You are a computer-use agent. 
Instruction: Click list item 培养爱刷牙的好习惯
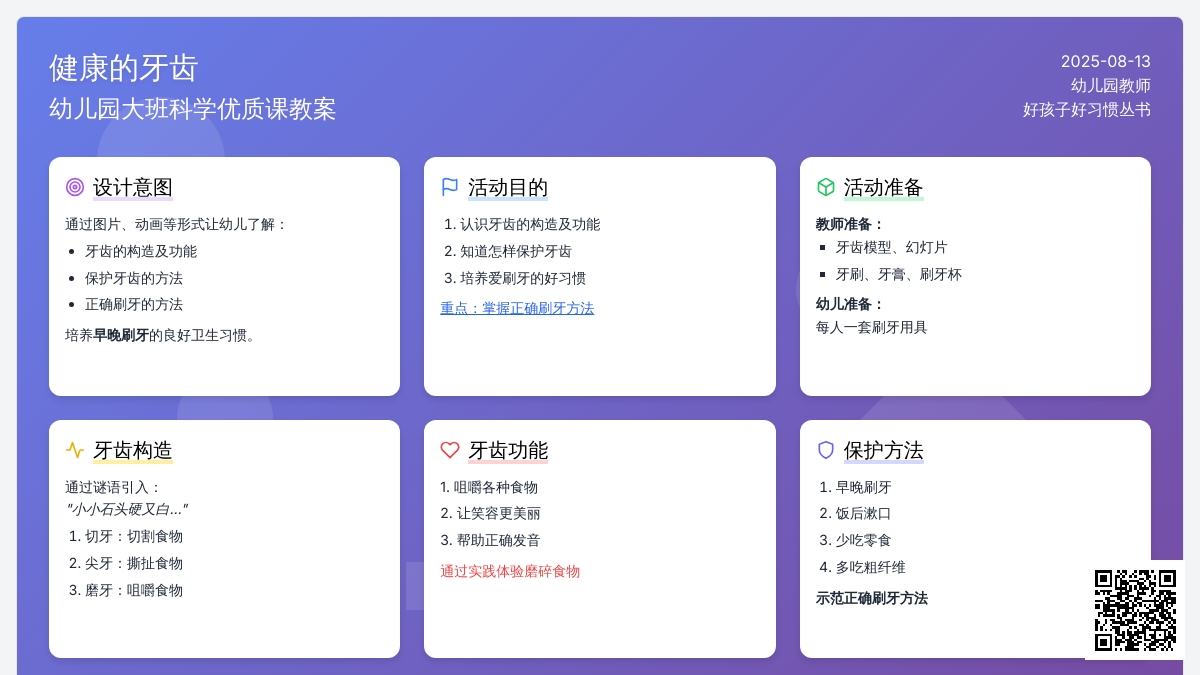coord(523,278)
